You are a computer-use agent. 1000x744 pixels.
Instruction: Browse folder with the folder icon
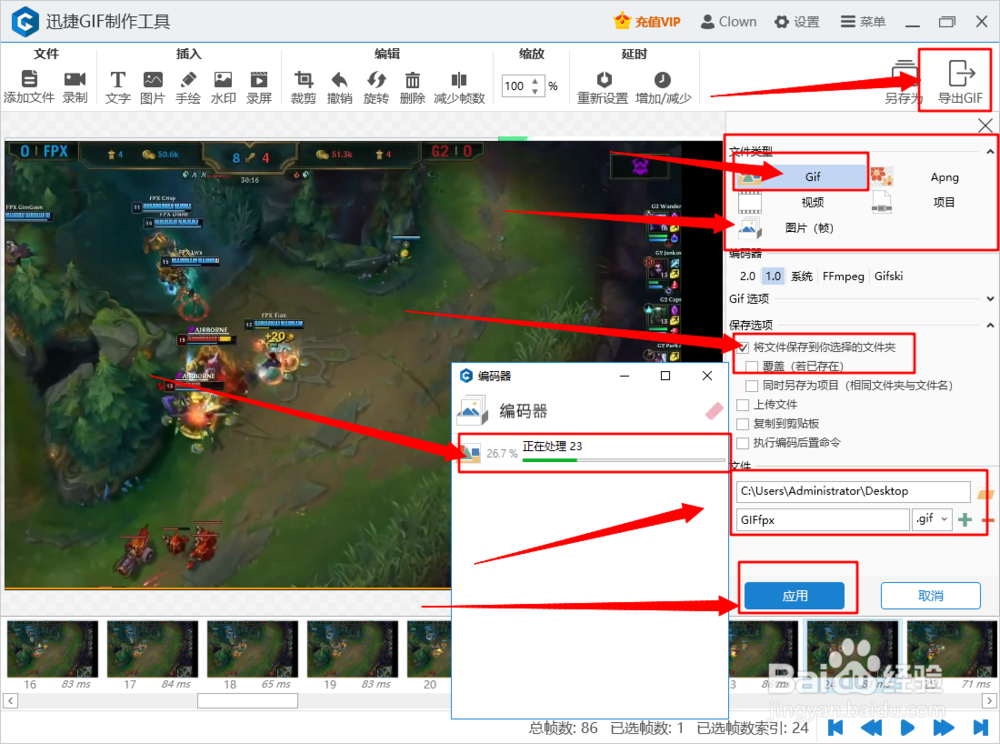(985, 494)
